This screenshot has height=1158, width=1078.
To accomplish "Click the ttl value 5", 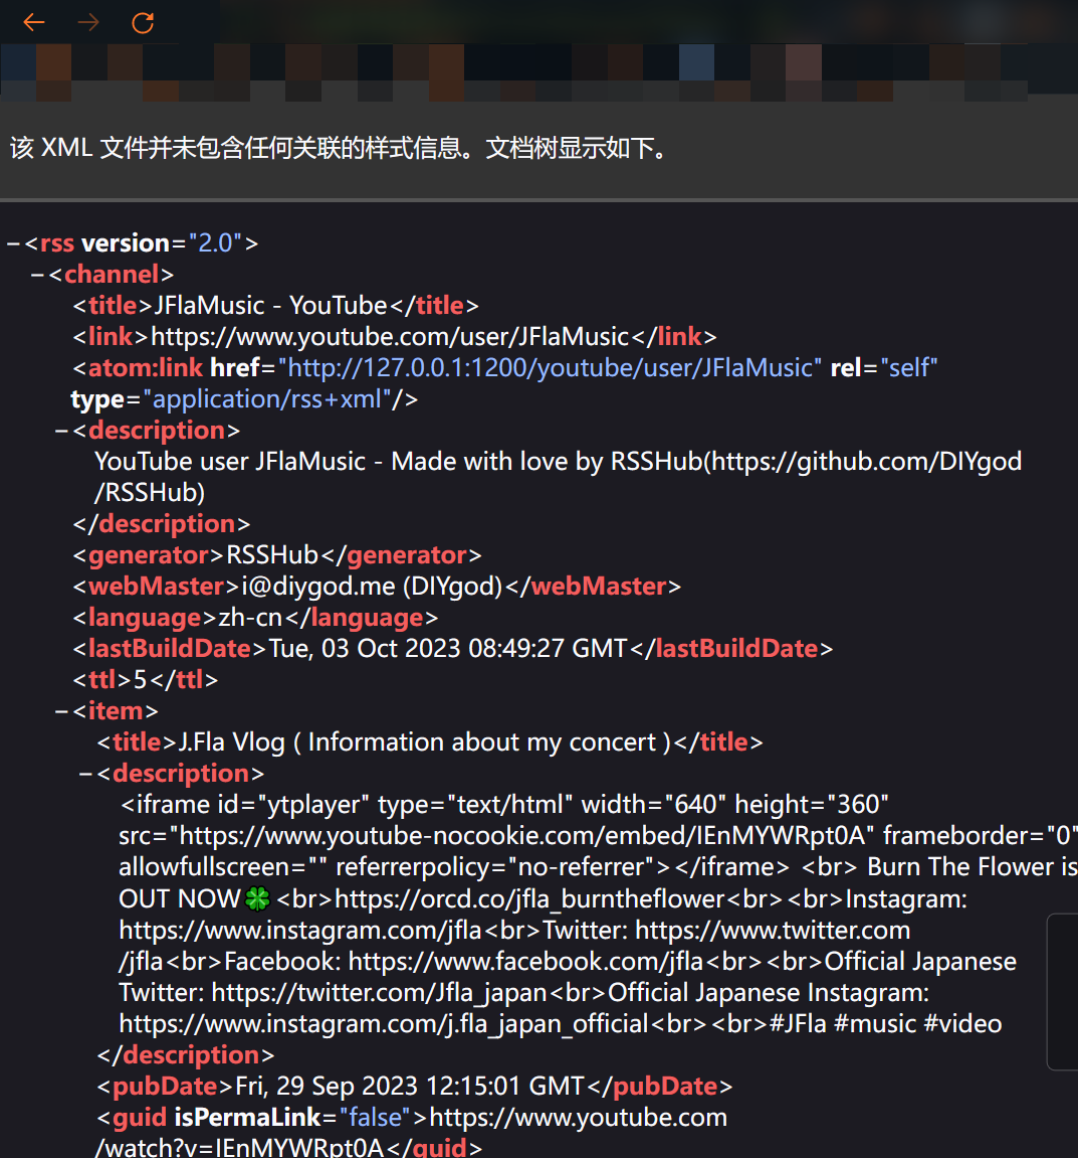I will (x=141, y=680).
